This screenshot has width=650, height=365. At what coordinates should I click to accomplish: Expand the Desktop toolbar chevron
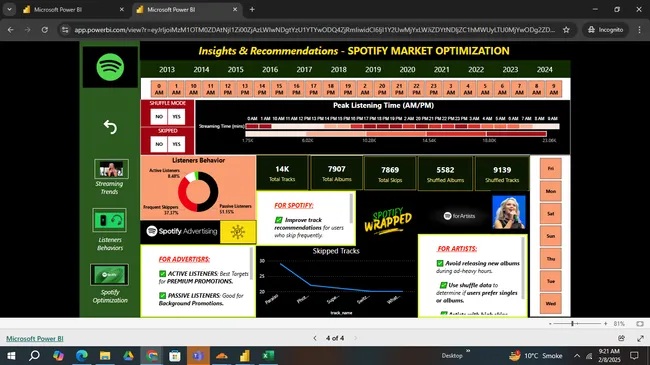468,351
